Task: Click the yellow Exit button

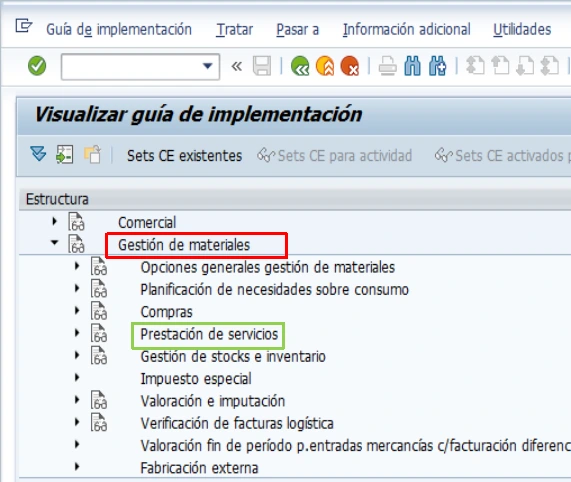Action: coord(325,66)
